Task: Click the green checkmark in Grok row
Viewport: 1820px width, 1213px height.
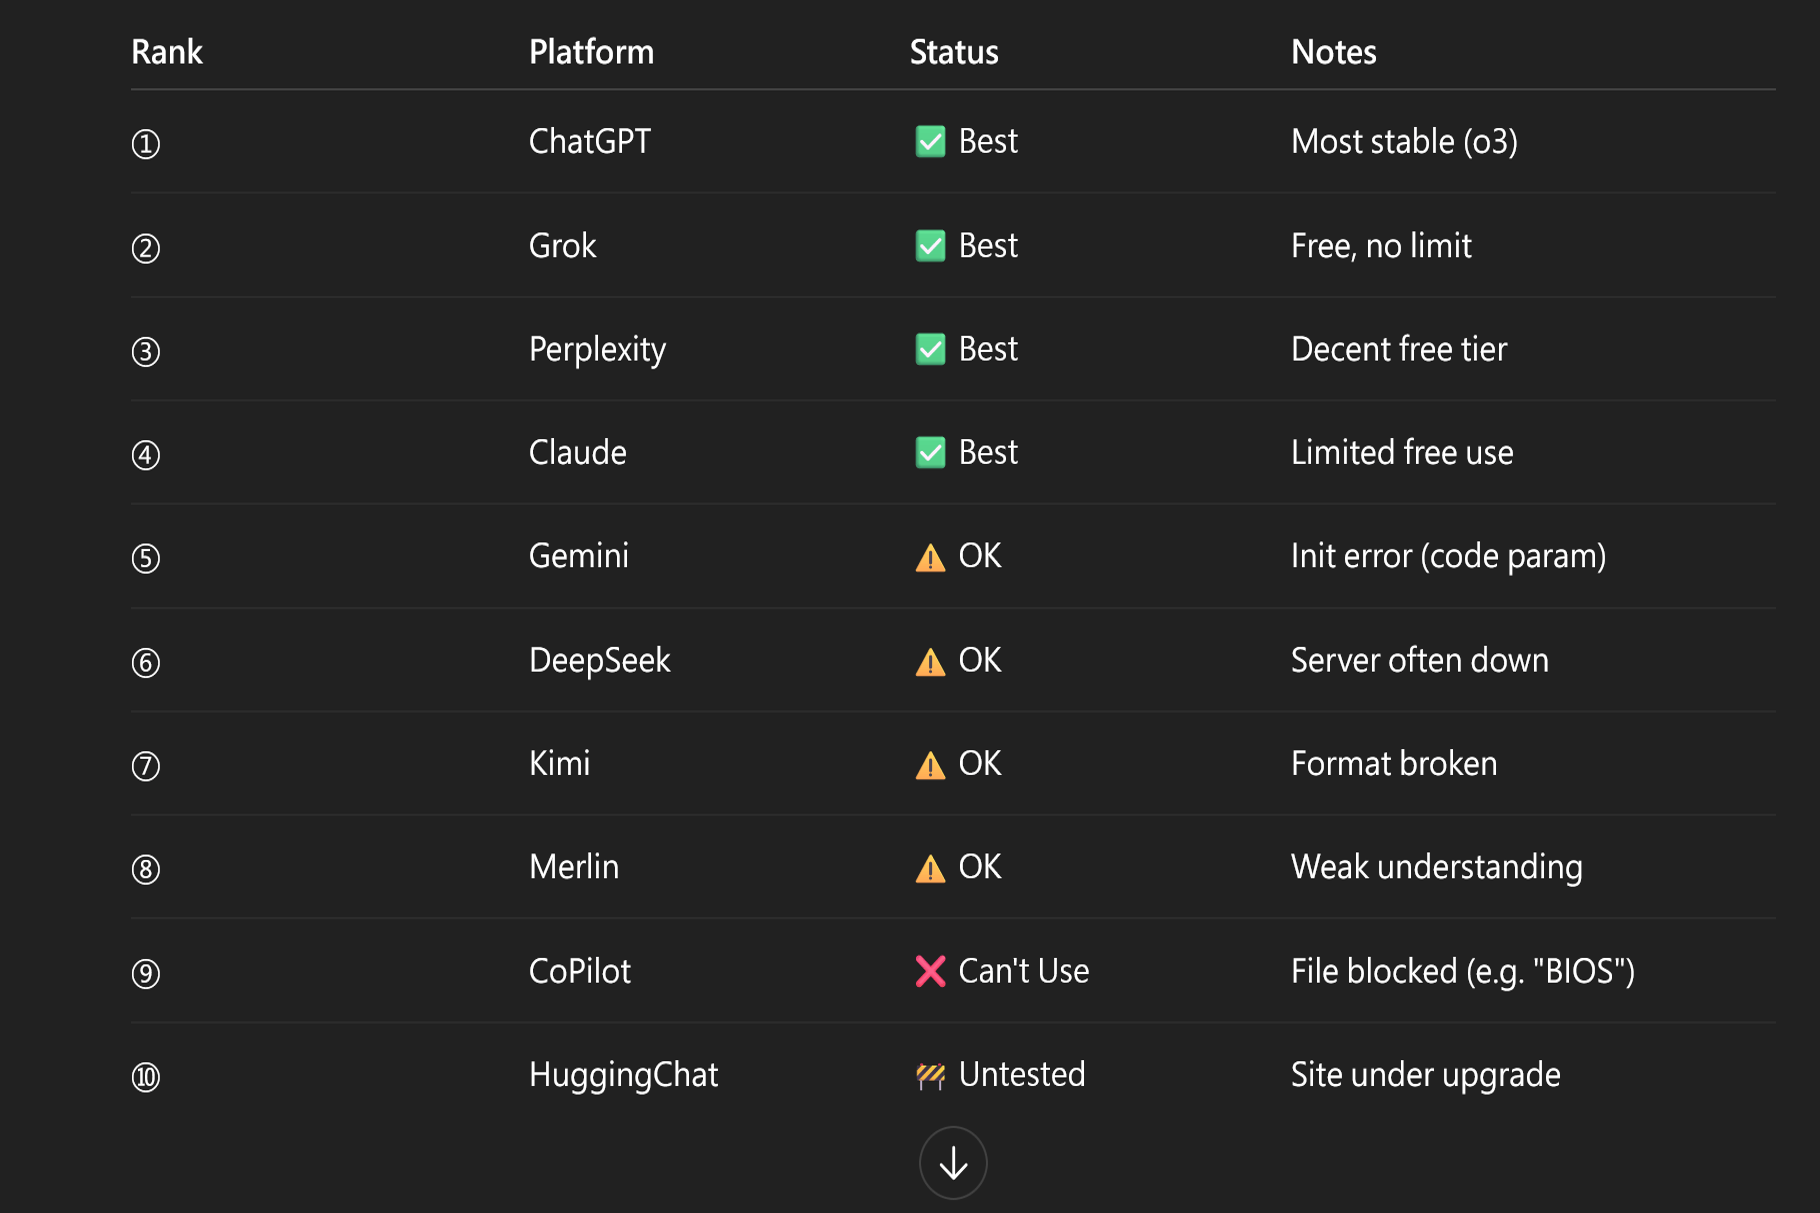Action: 930,246
